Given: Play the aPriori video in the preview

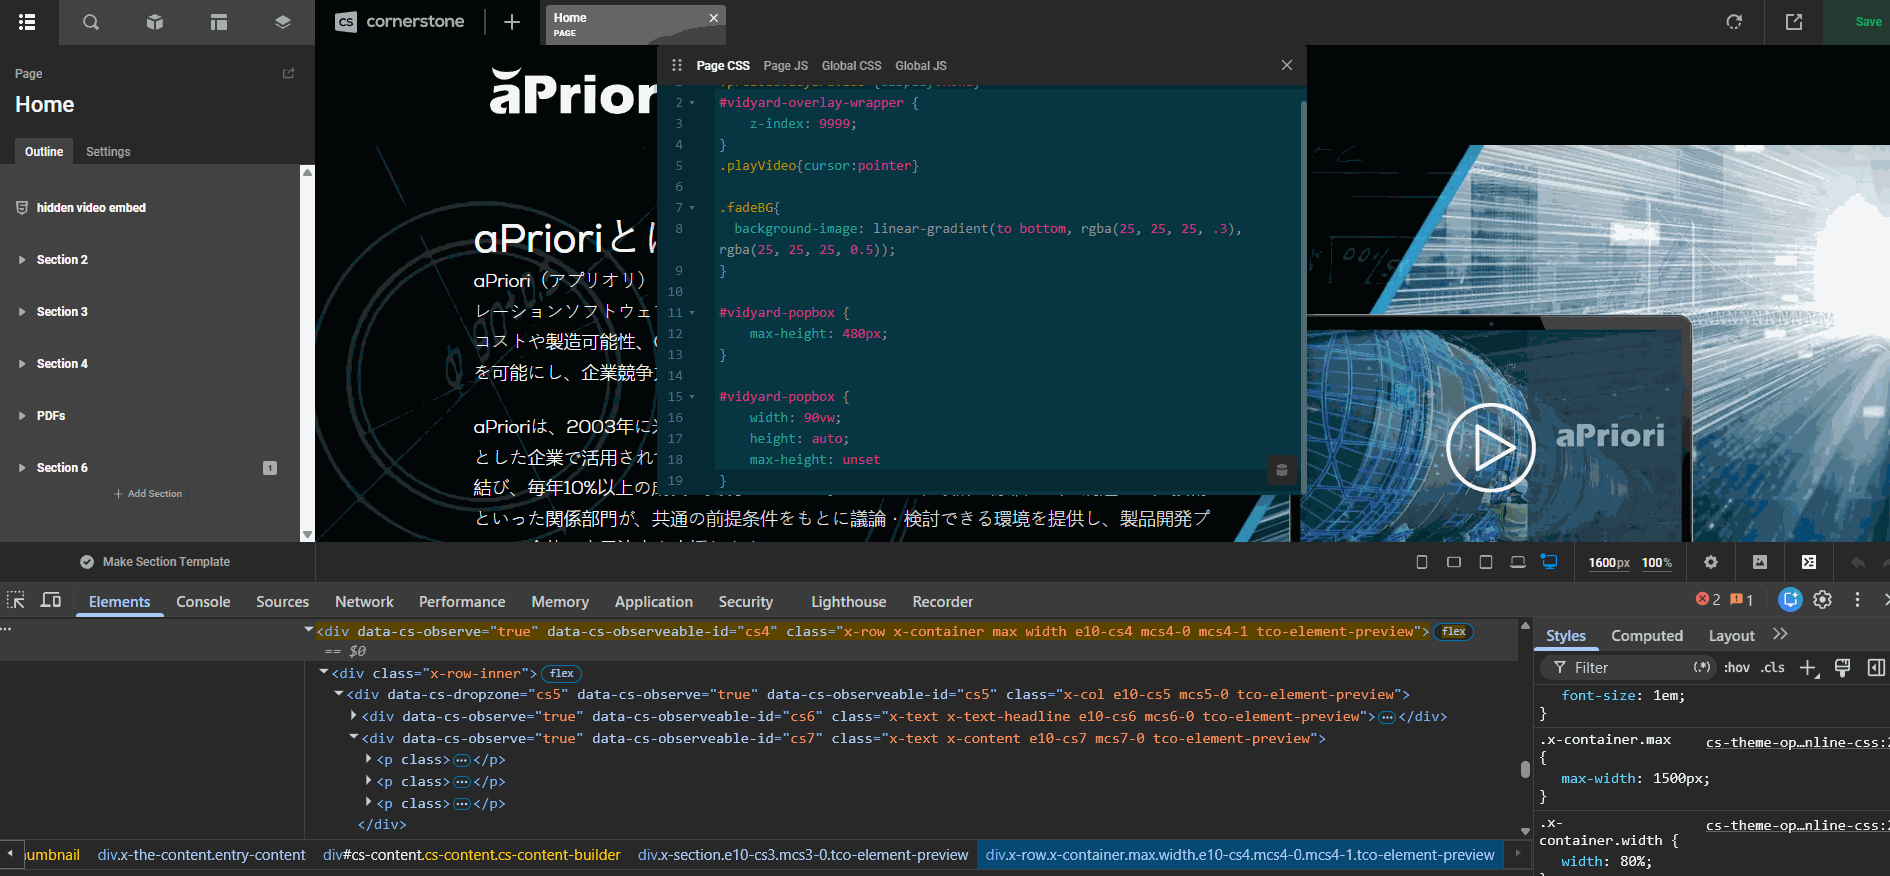Looking at the screenshot, I should tap(1490, 447).
